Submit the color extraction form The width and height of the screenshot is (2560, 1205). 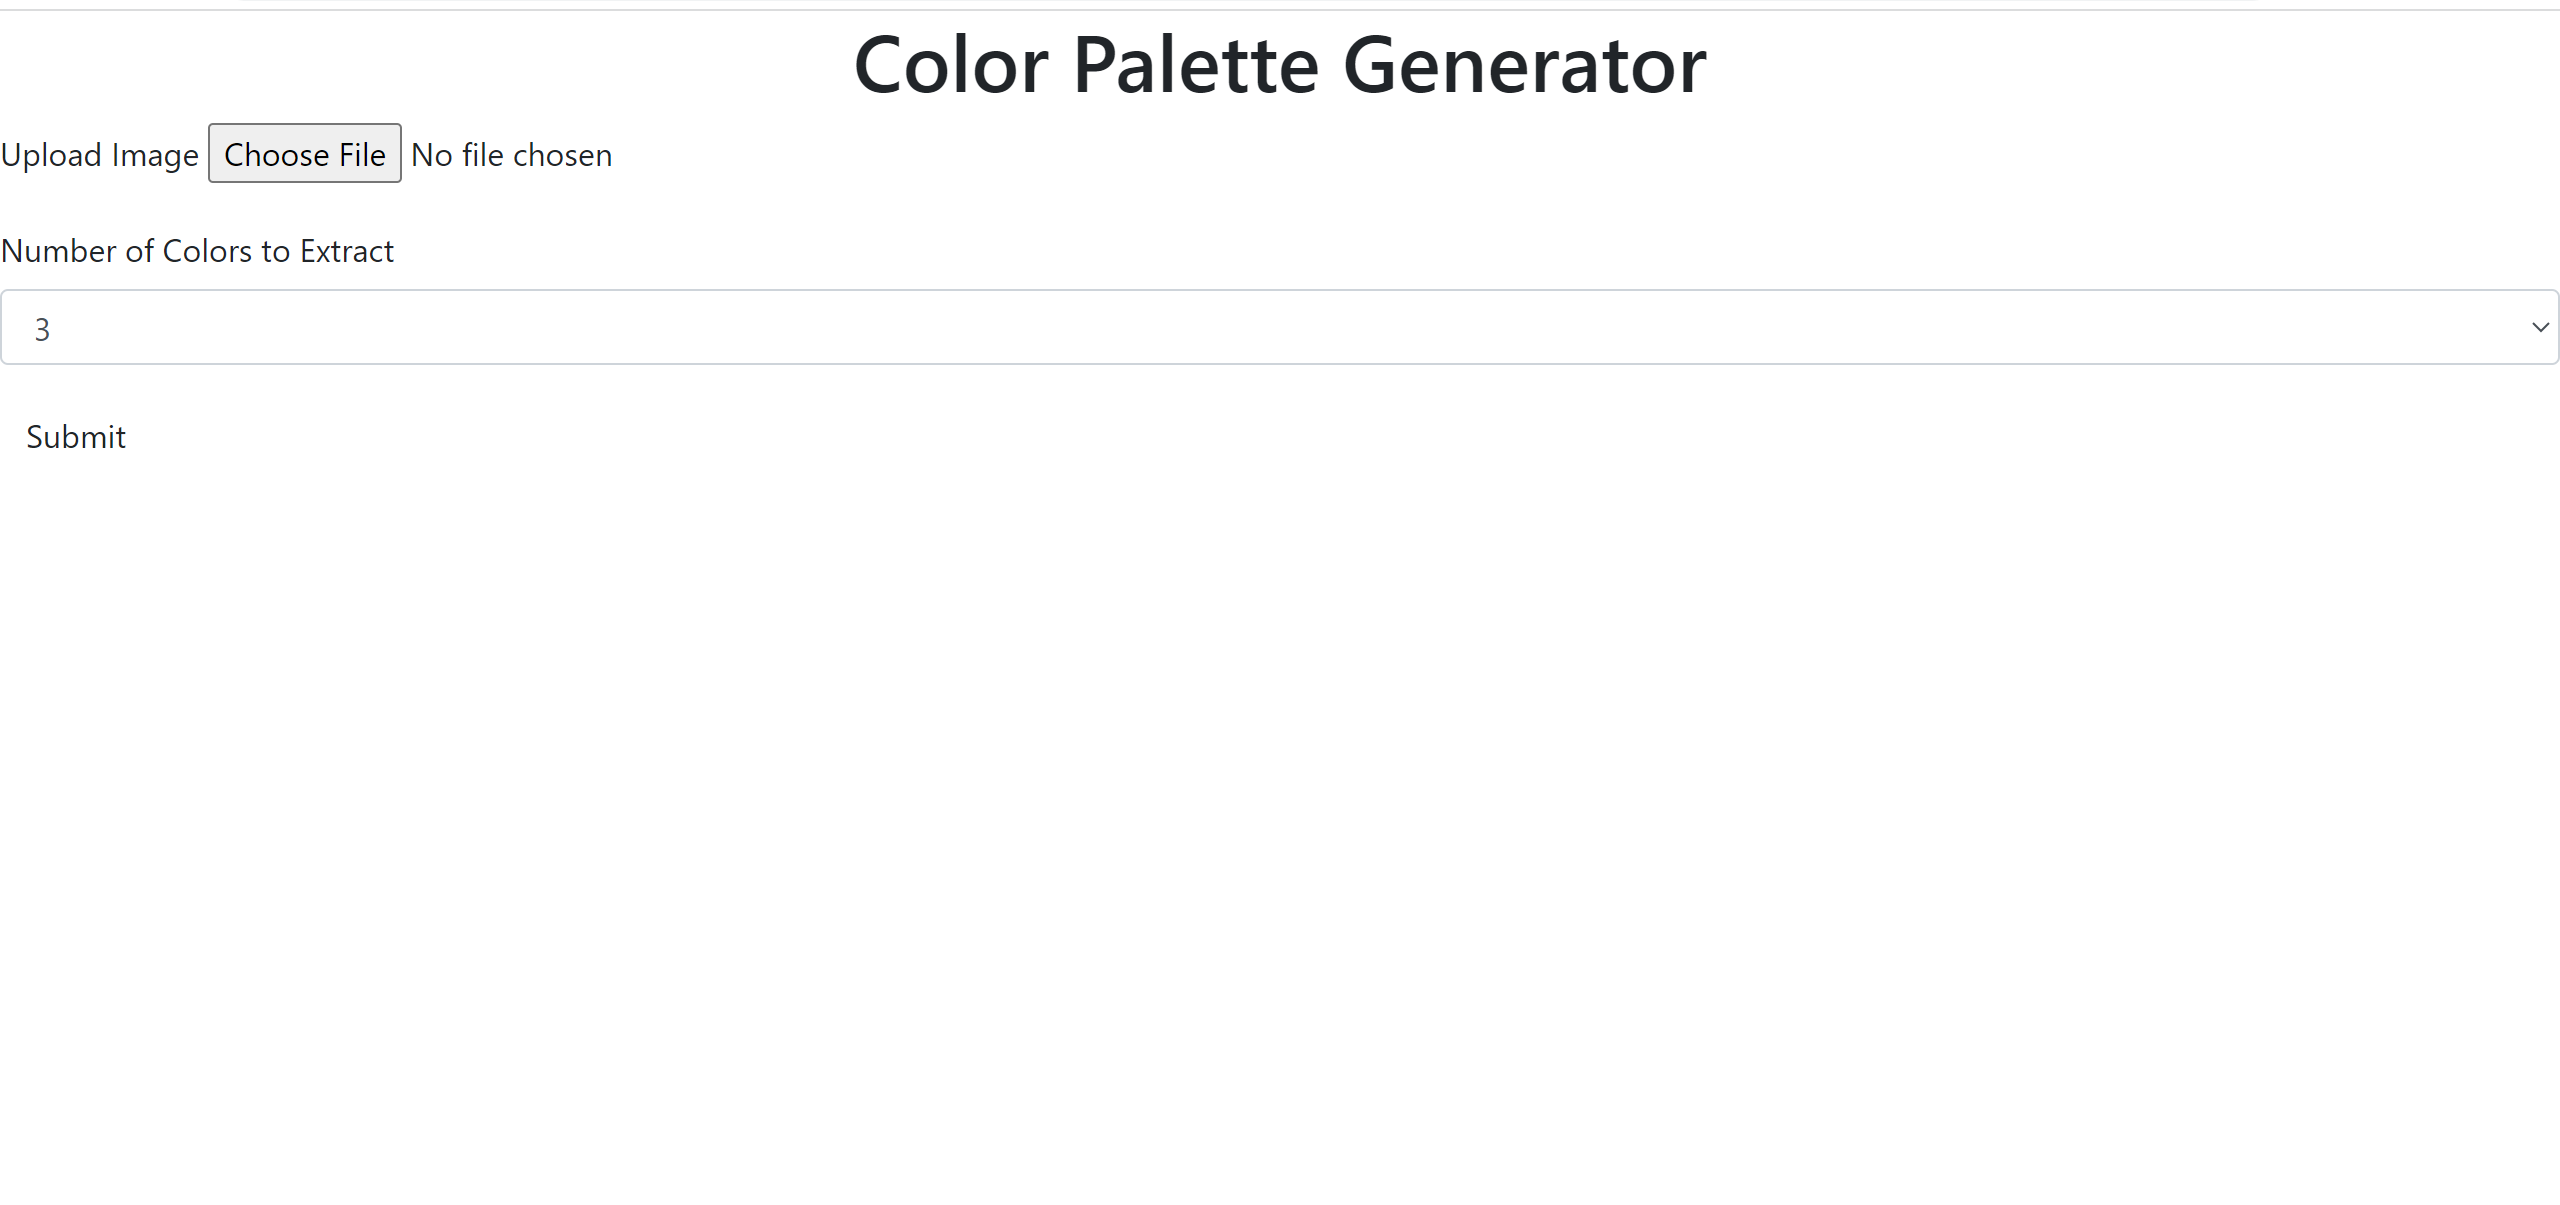(x=76, y=436)
